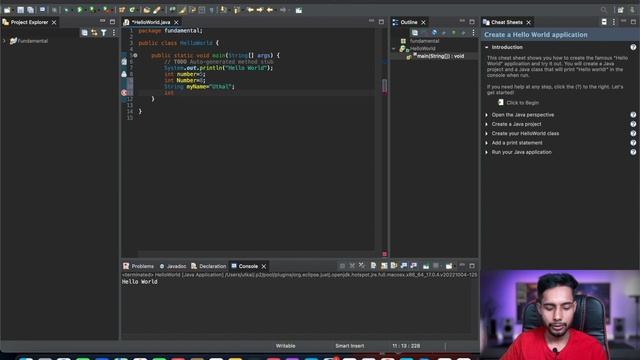
Task: Click the Open Type folder icon
Action: (147, 10)
